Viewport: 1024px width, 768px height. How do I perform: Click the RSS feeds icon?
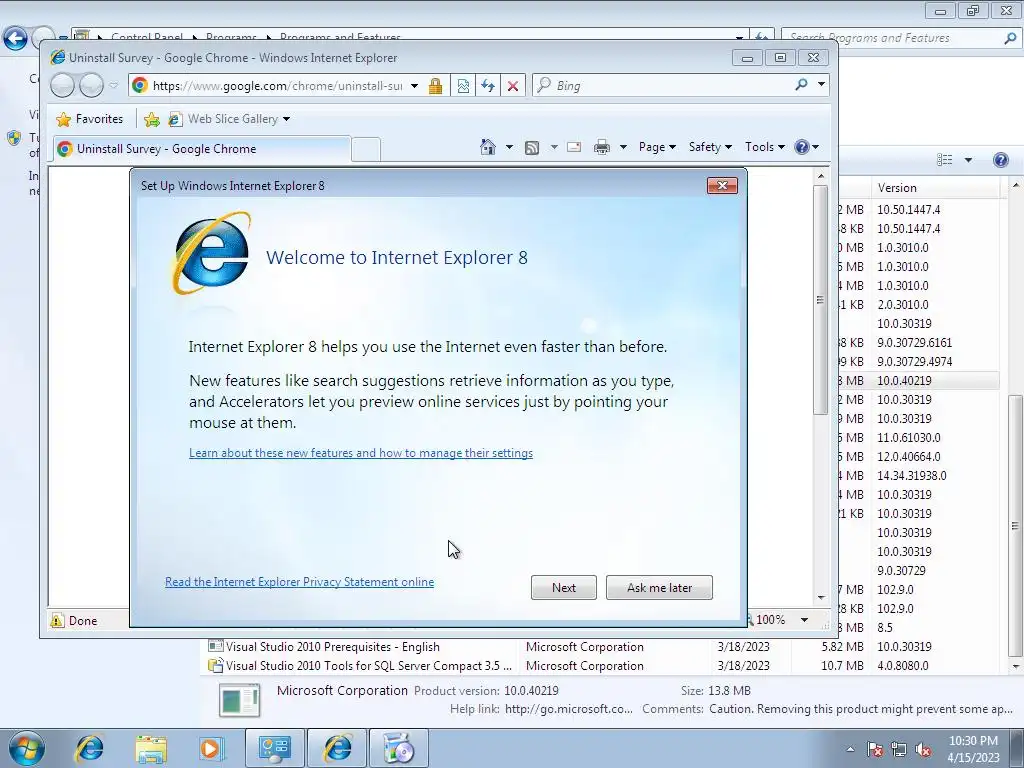[532, 148]
